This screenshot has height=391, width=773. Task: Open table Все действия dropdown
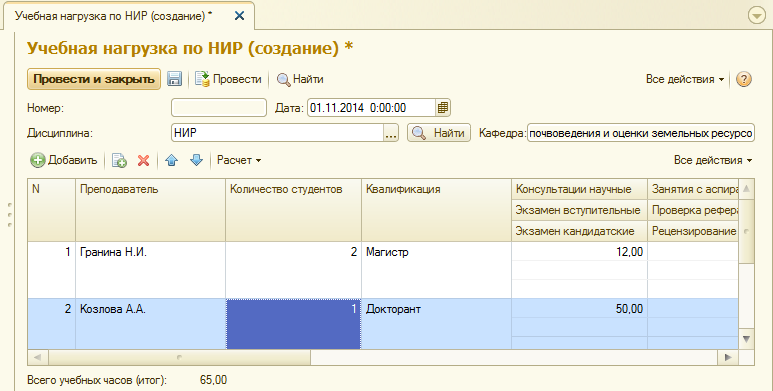pos(713,160)
